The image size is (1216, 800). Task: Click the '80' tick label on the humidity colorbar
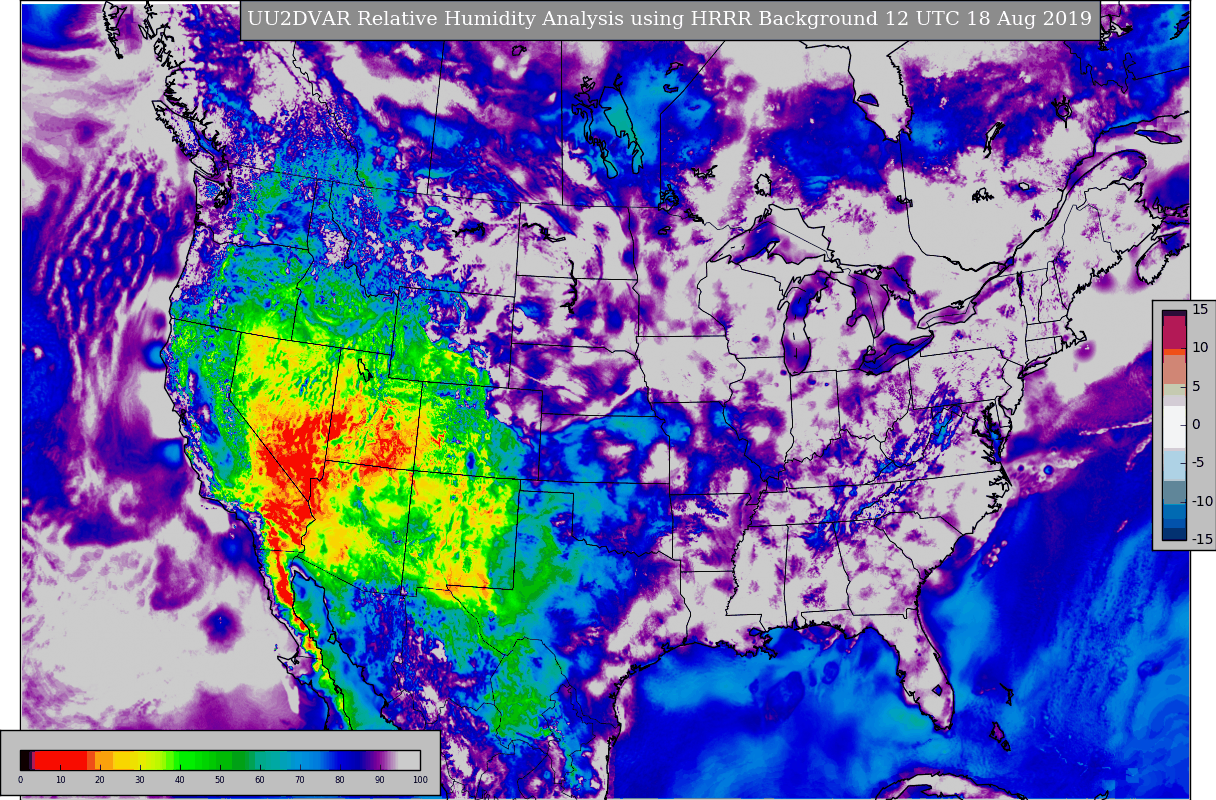[x=340, y=779]
